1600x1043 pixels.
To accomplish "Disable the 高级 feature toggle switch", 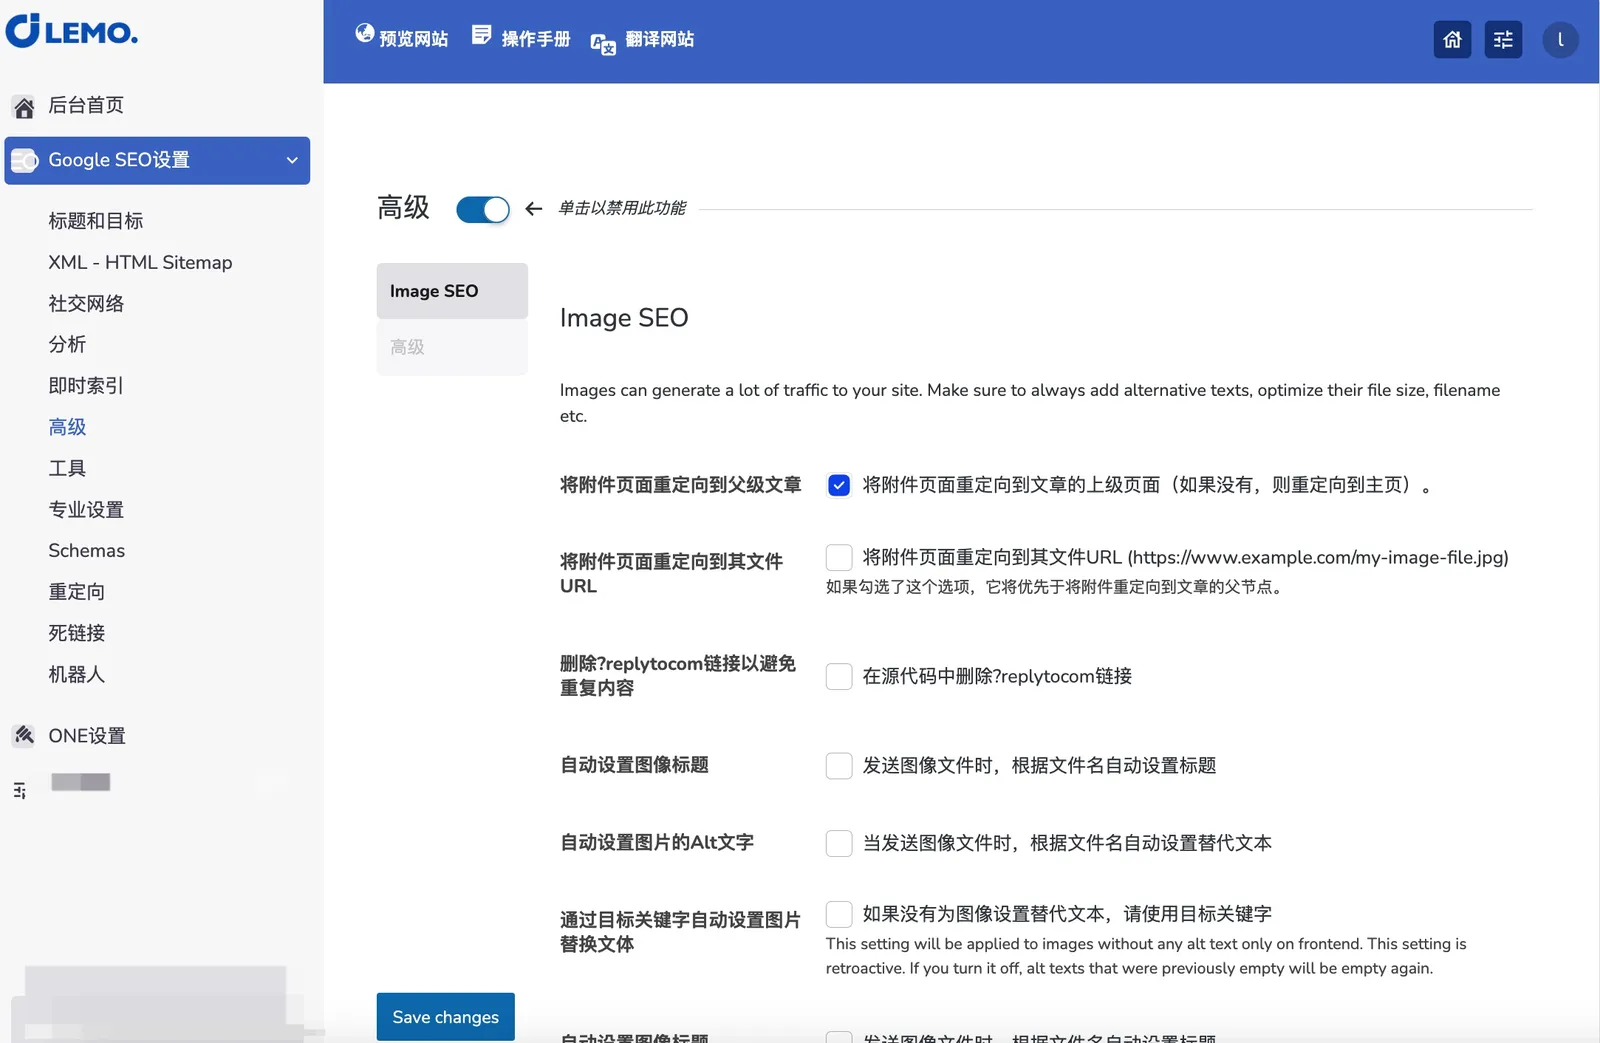I will pyautogui.click(x=483, y=209).
